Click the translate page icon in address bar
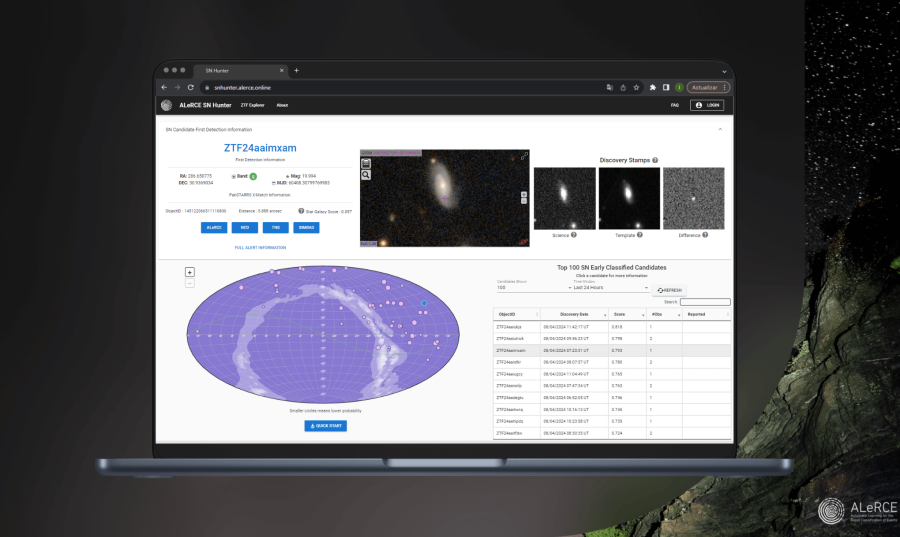This screenshot has width=900, height=537. (610, 88)
